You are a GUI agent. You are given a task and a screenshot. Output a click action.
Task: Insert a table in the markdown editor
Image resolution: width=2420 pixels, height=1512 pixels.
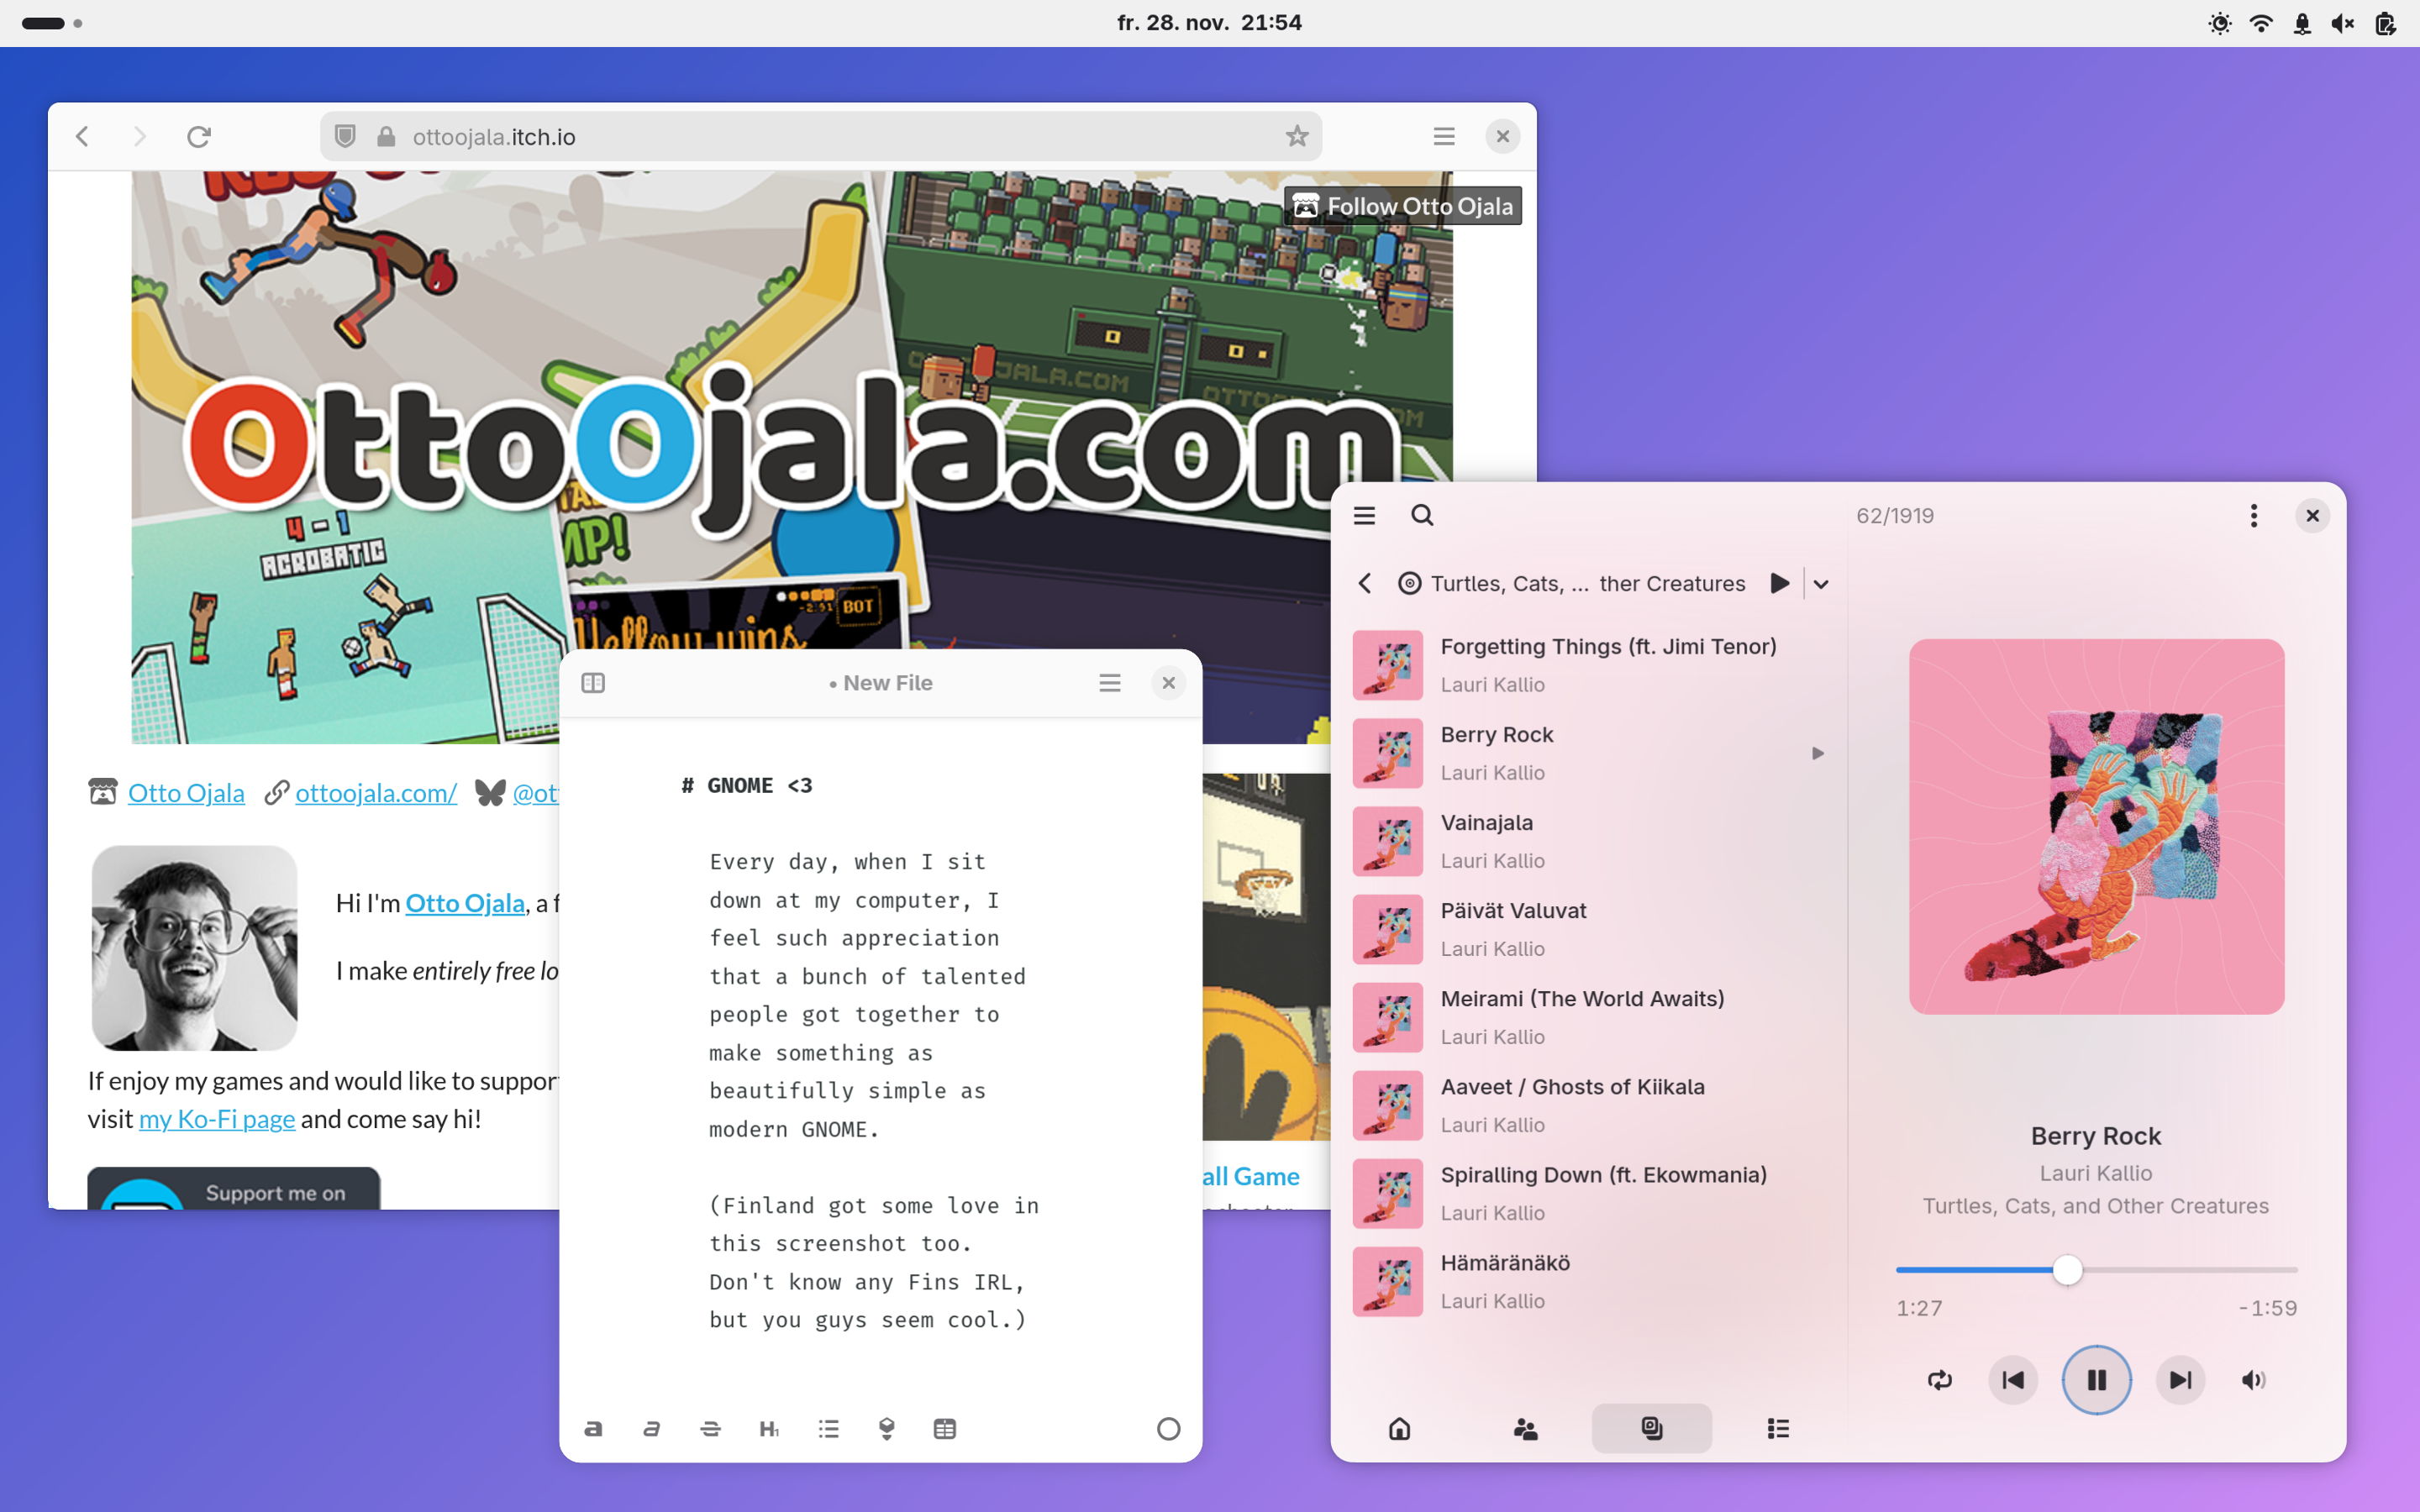(x=944, y=1428)
